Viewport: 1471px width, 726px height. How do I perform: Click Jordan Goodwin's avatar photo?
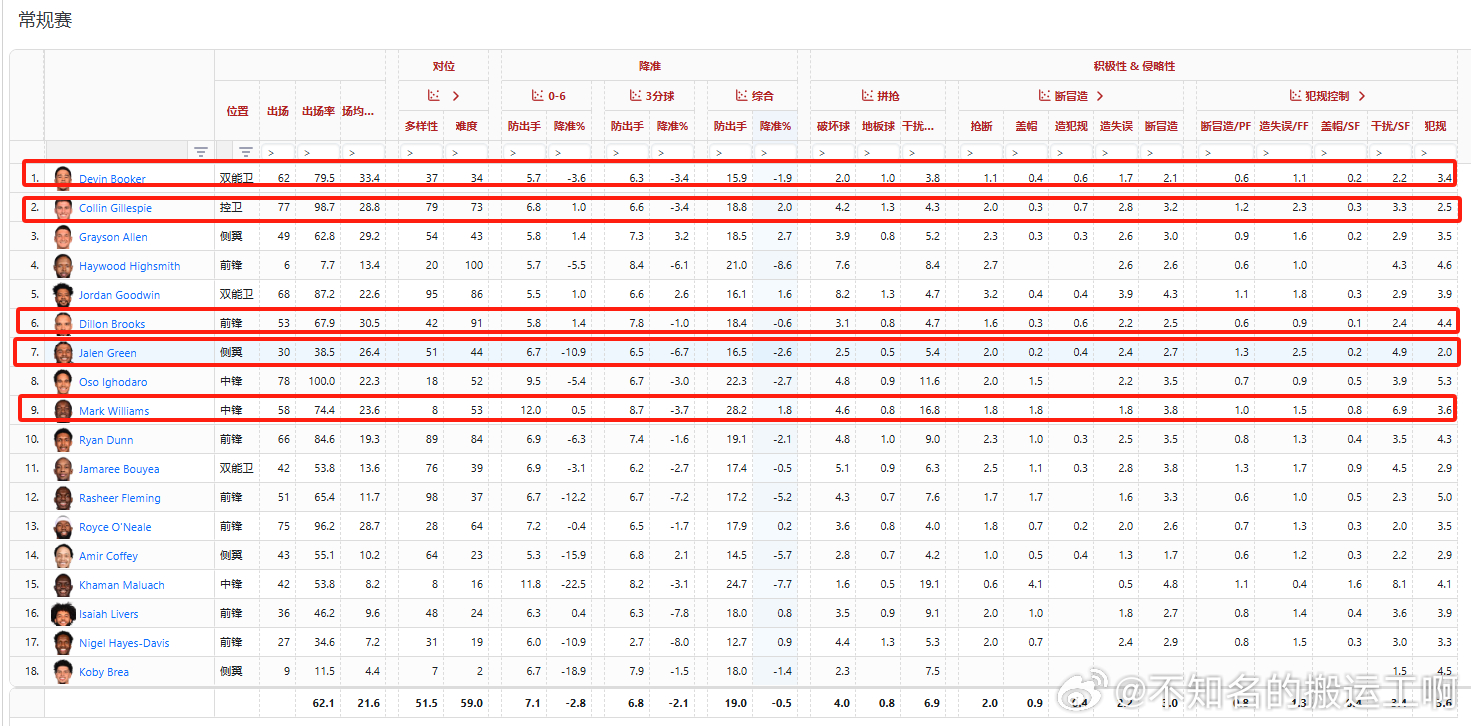click(x=64, y=295)
